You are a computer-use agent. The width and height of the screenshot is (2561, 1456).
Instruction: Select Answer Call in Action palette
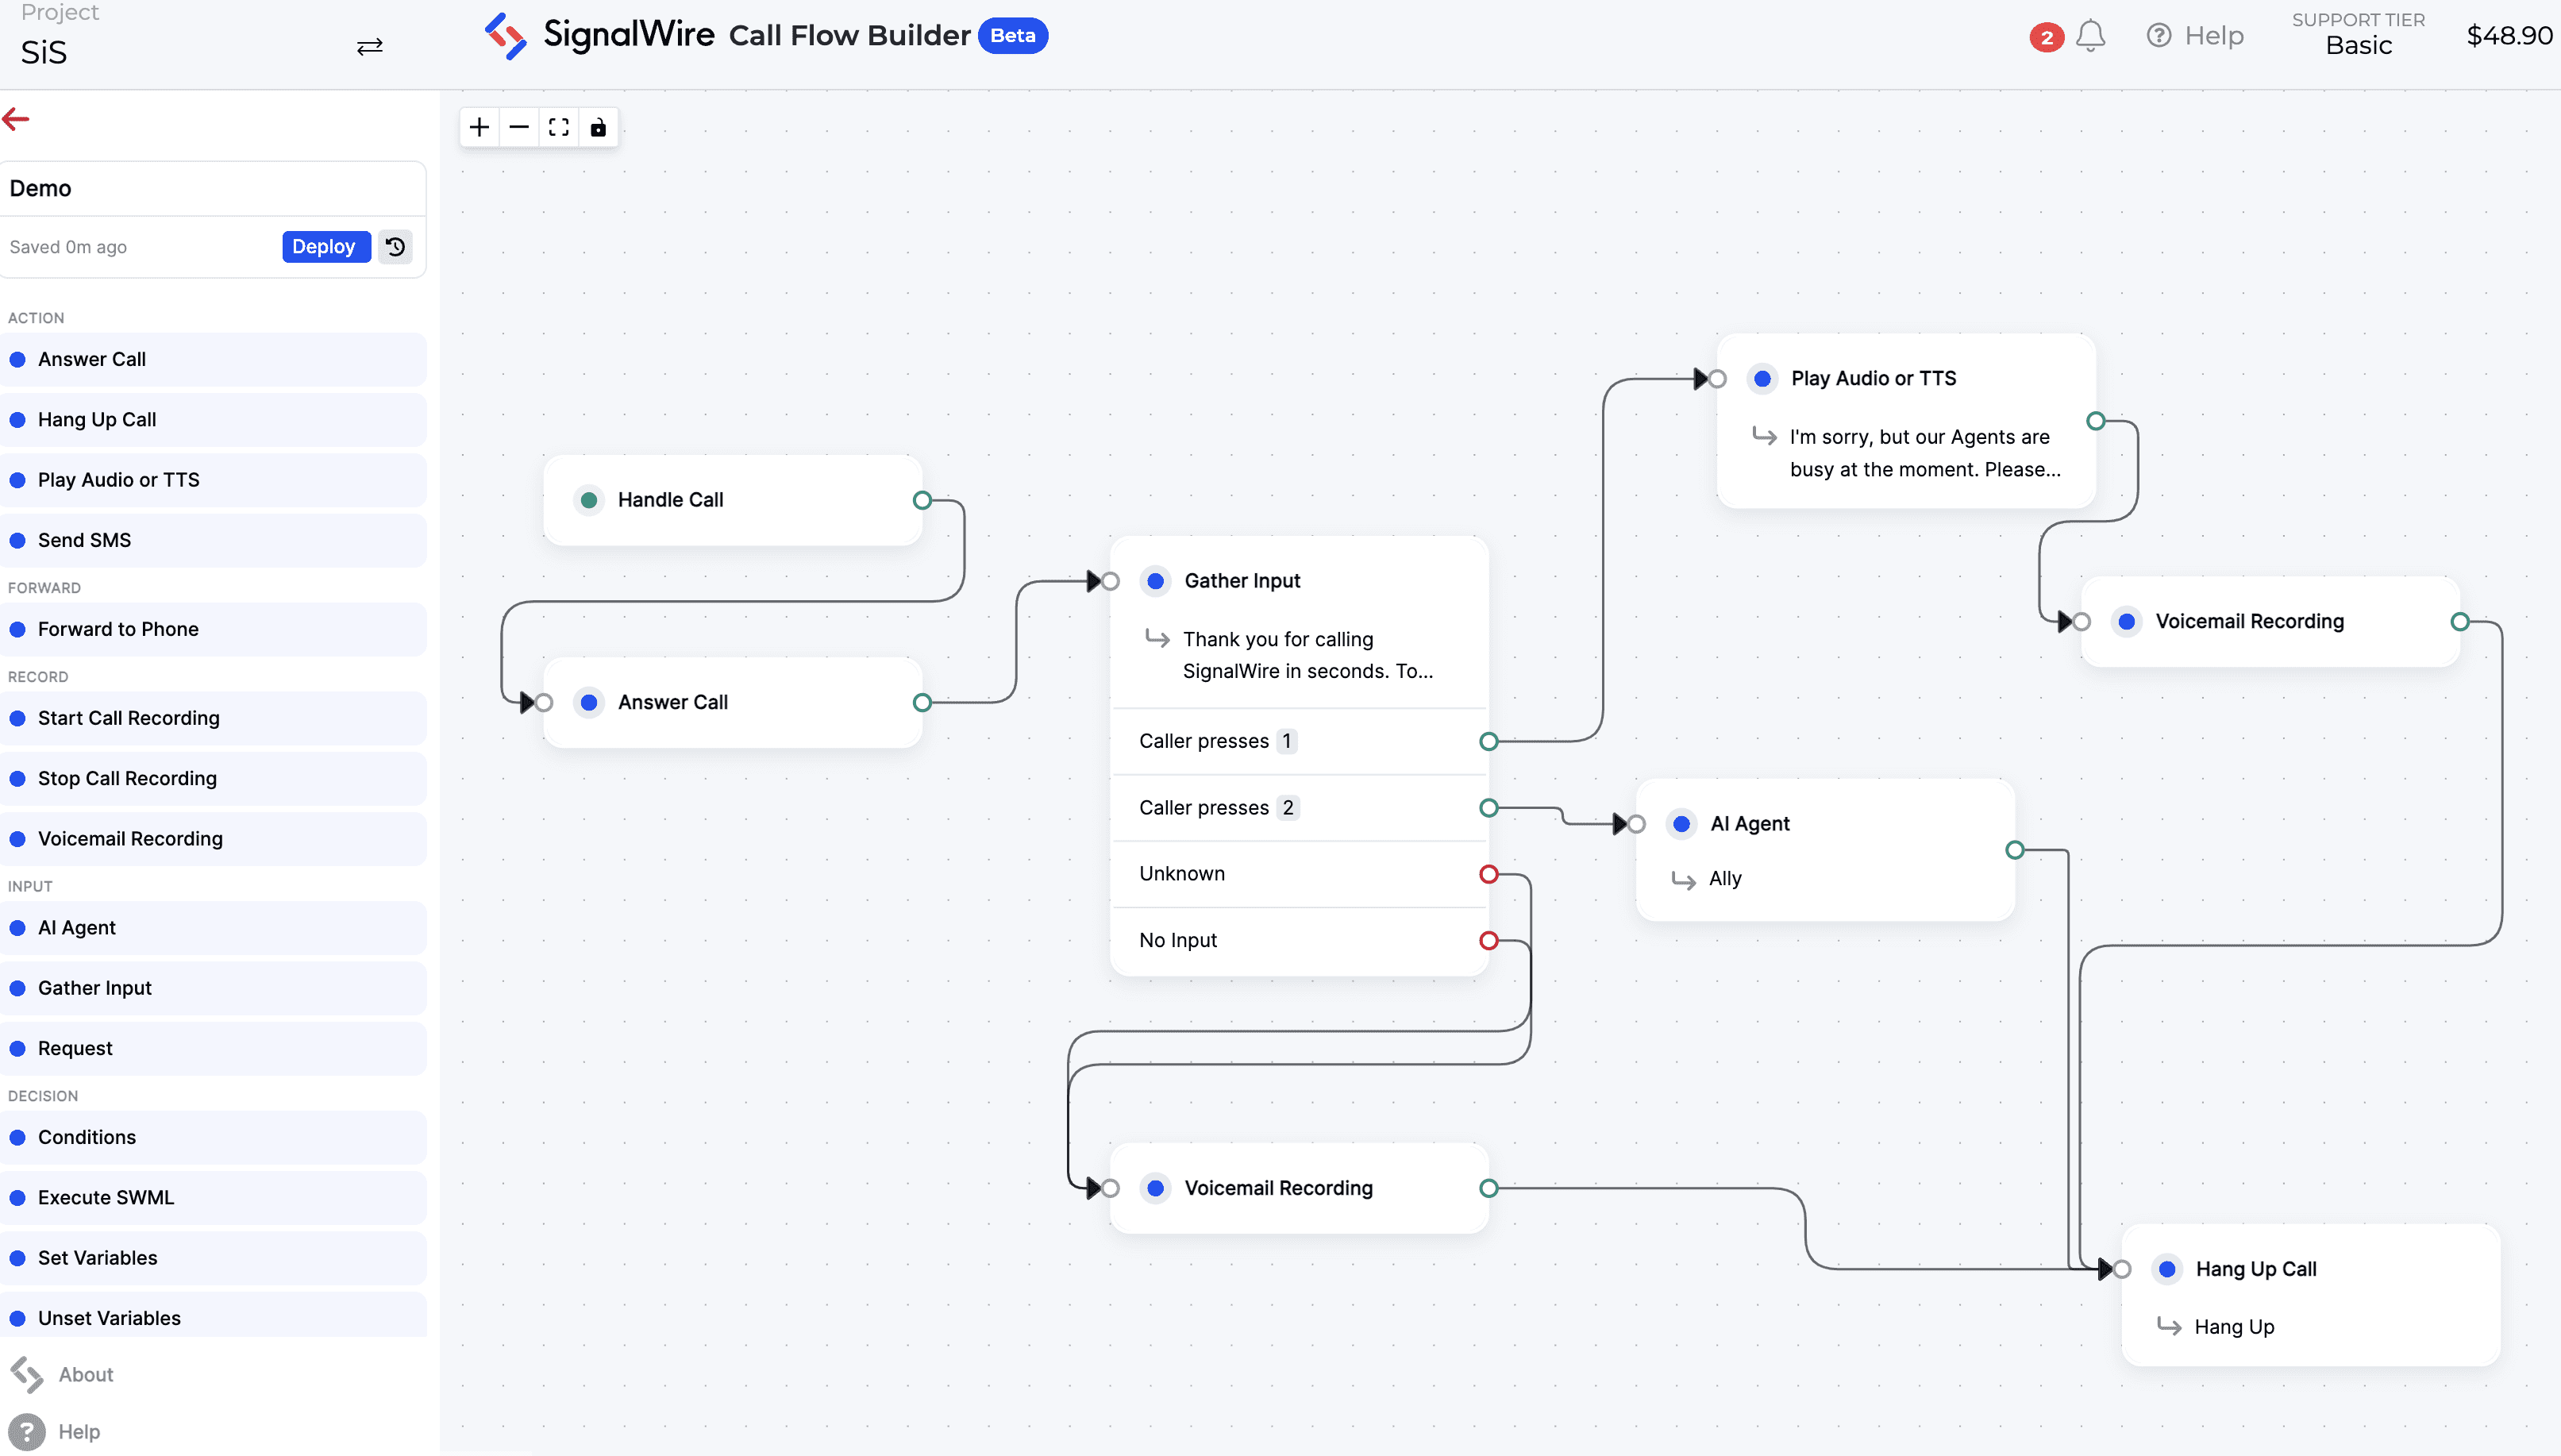pyautogui.click(x=213, y=359)
